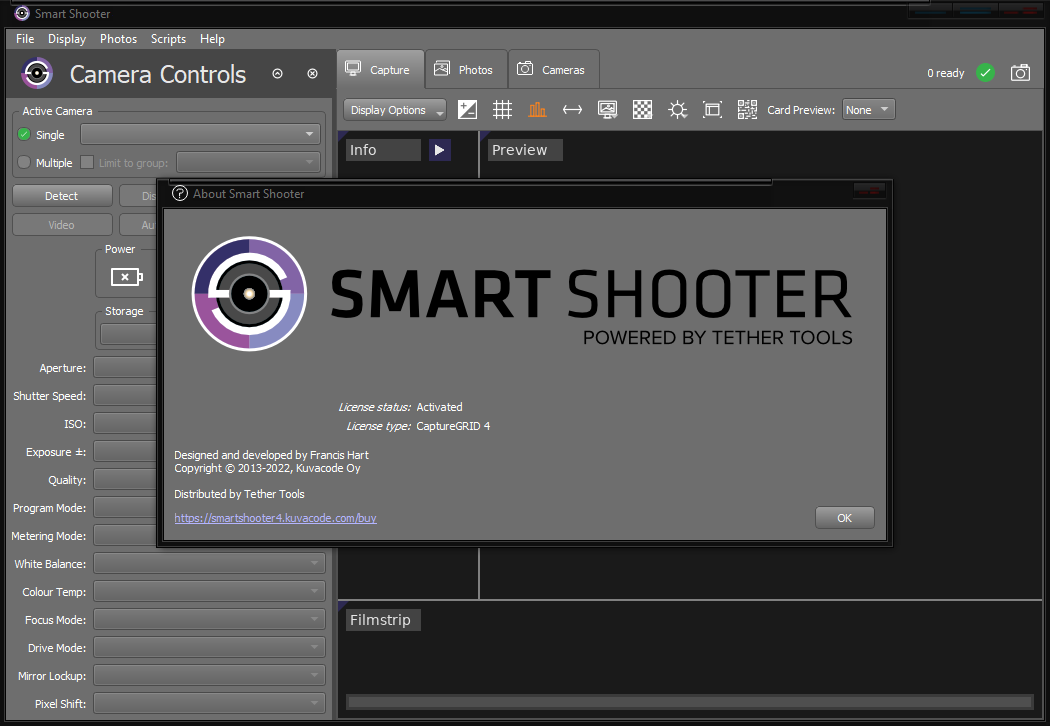Image resolution: width=1050 pixels, height=726 pixels.
Task: Switch to the Cameras tab
Action: (x=554, y=69)
